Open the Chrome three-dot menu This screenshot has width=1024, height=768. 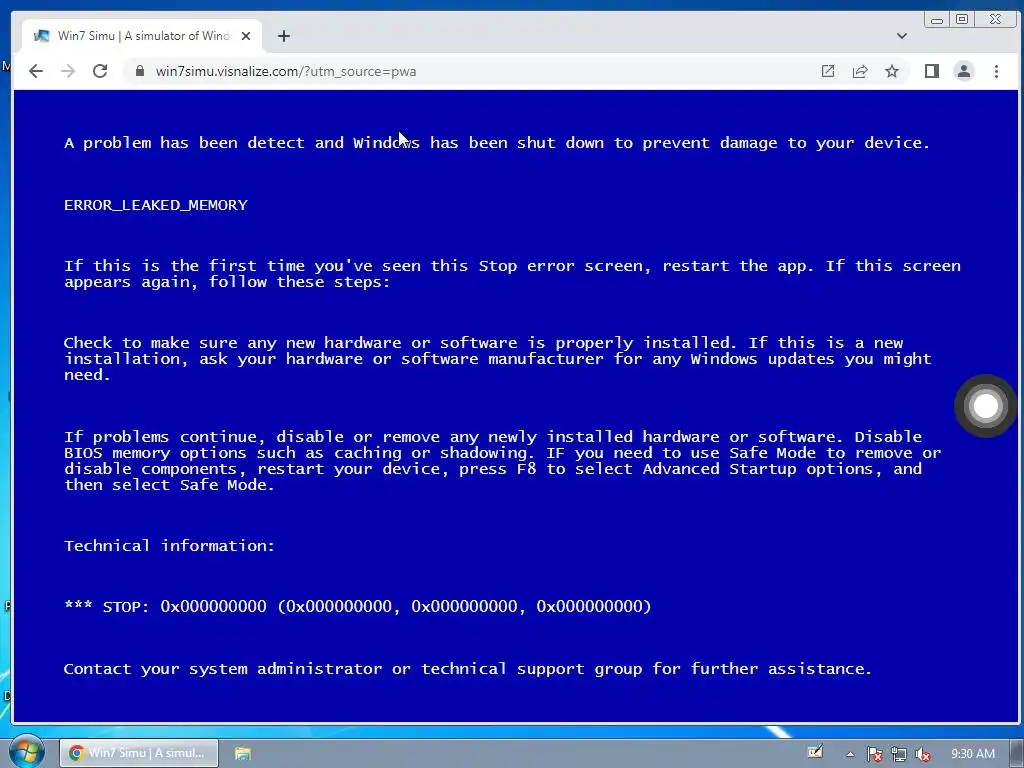point(996,71)
